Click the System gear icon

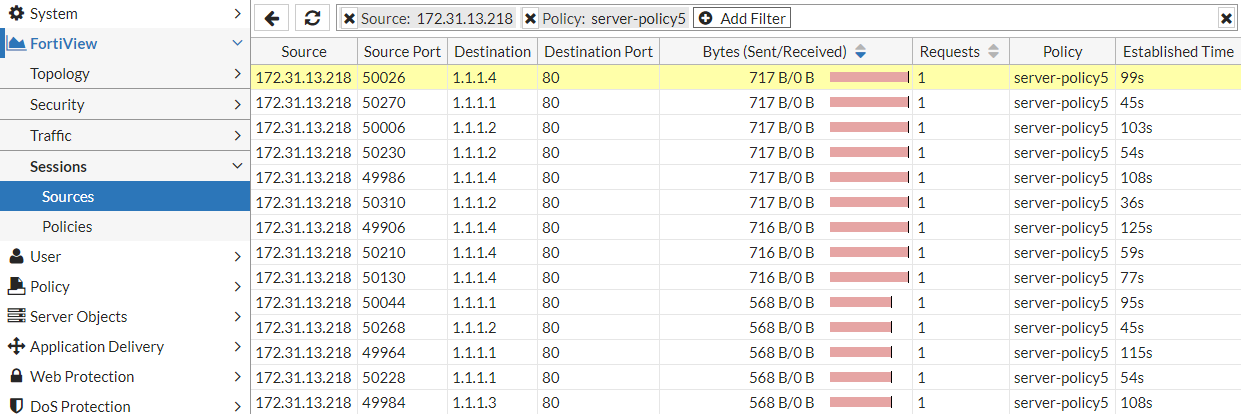tap(15, 14)
